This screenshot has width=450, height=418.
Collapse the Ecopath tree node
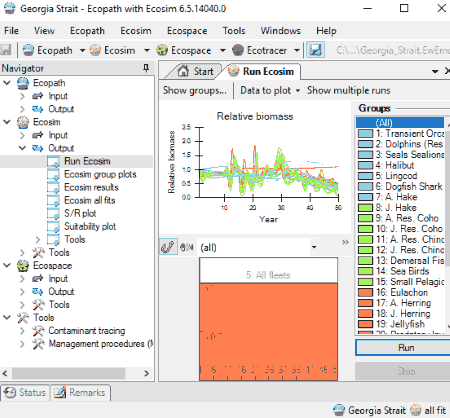coord(7,83)
